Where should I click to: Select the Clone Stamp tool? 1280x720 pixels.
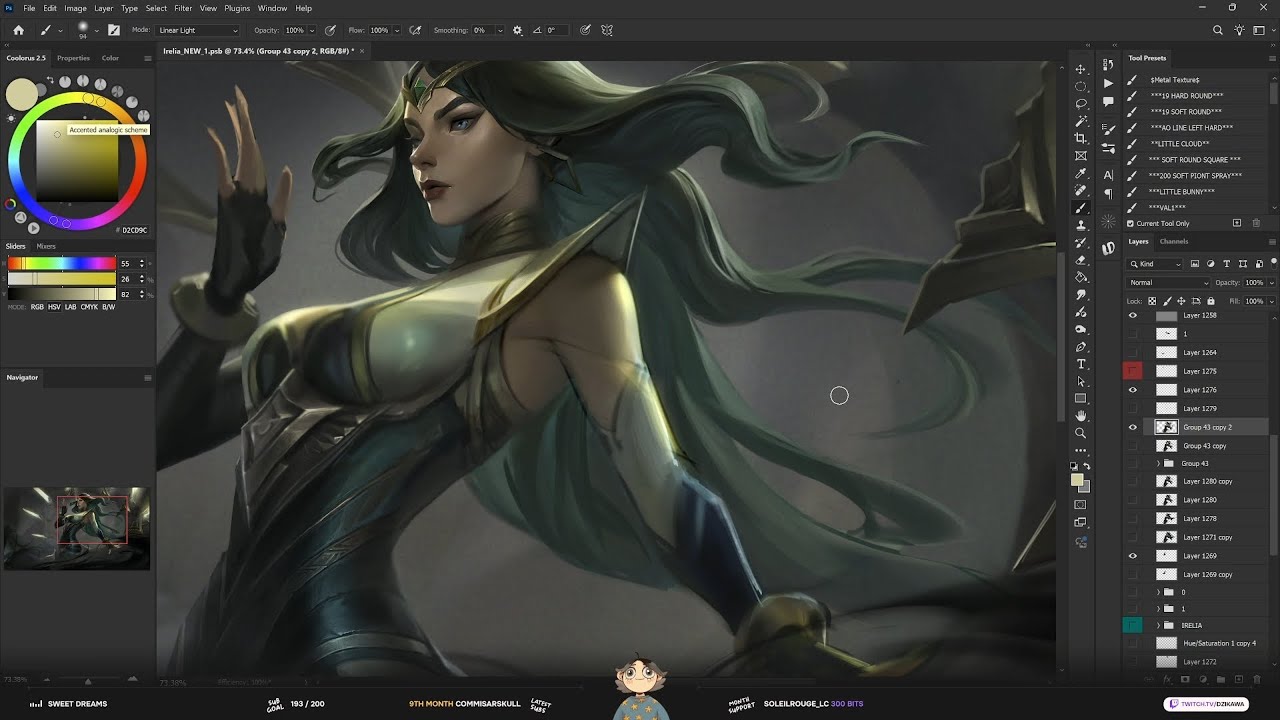click(1080, 225)
